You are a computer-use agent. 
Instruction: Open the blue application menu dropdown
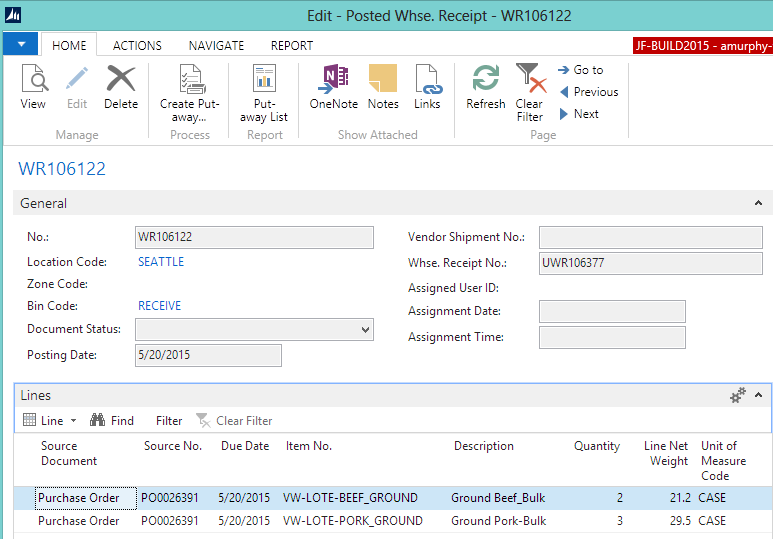[x=21, y=44]
